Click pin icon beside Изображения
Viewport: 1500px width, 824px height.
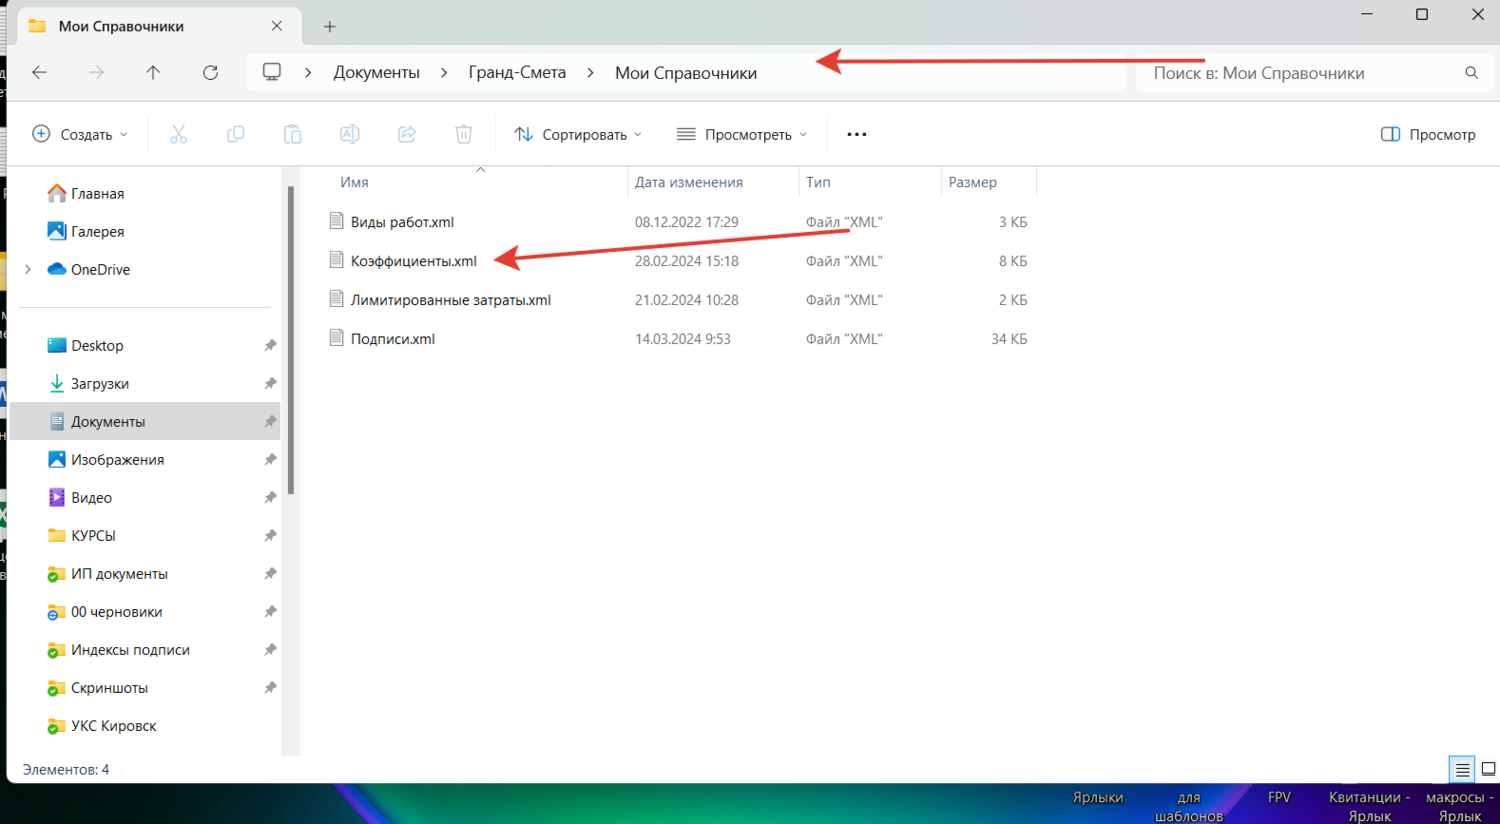[x=270, y=459]
